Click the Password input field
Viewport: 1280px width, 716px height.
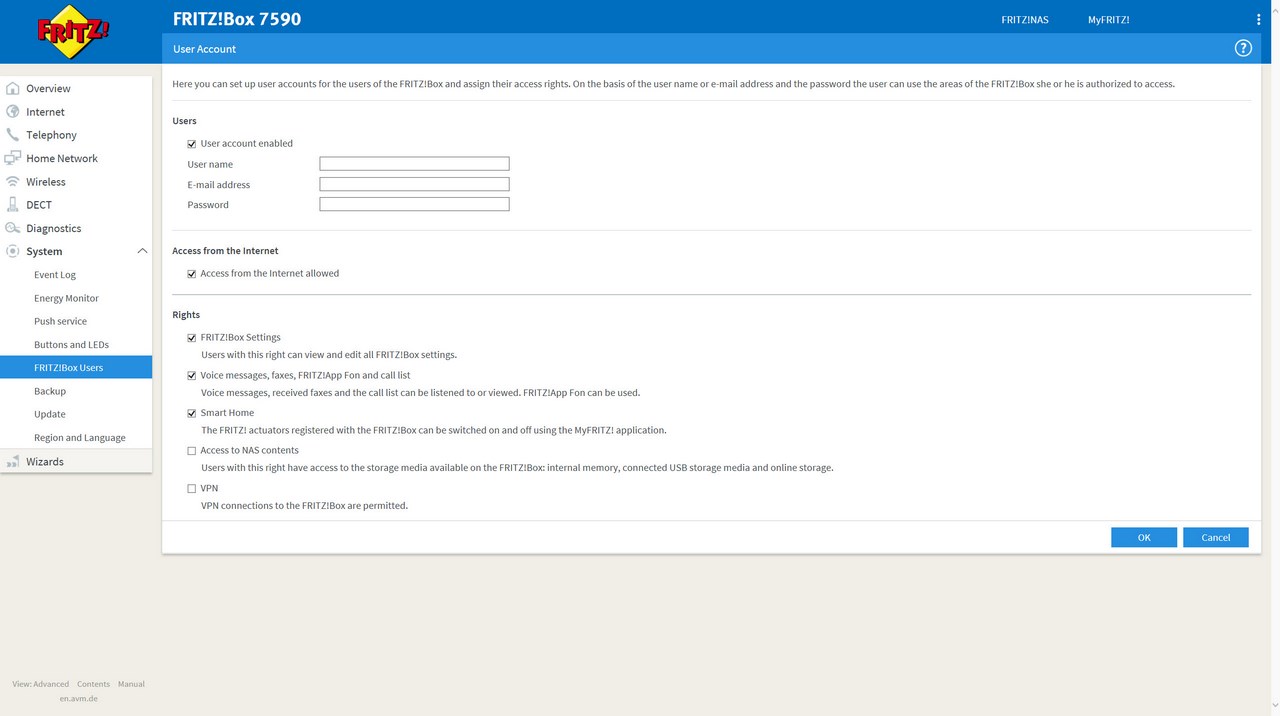pyautogui.click(x=414, y=204)
